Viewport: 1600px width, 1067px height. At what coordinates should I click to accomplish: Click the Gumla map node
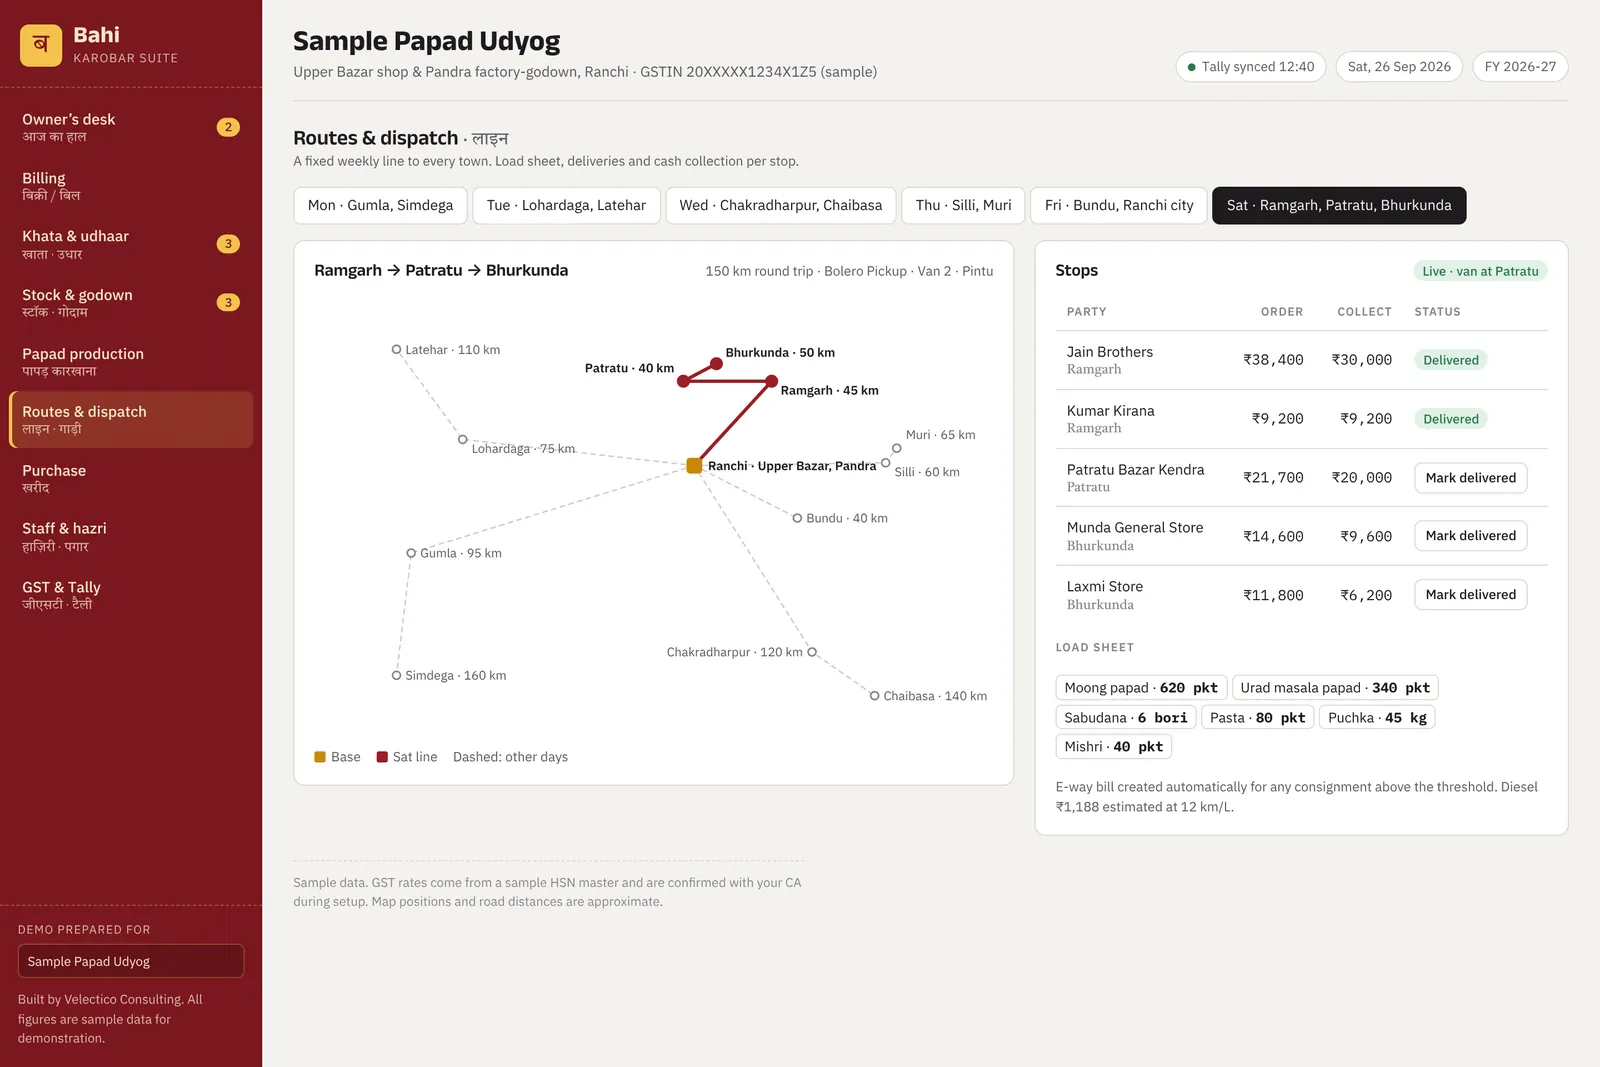(x=411, y=553)
